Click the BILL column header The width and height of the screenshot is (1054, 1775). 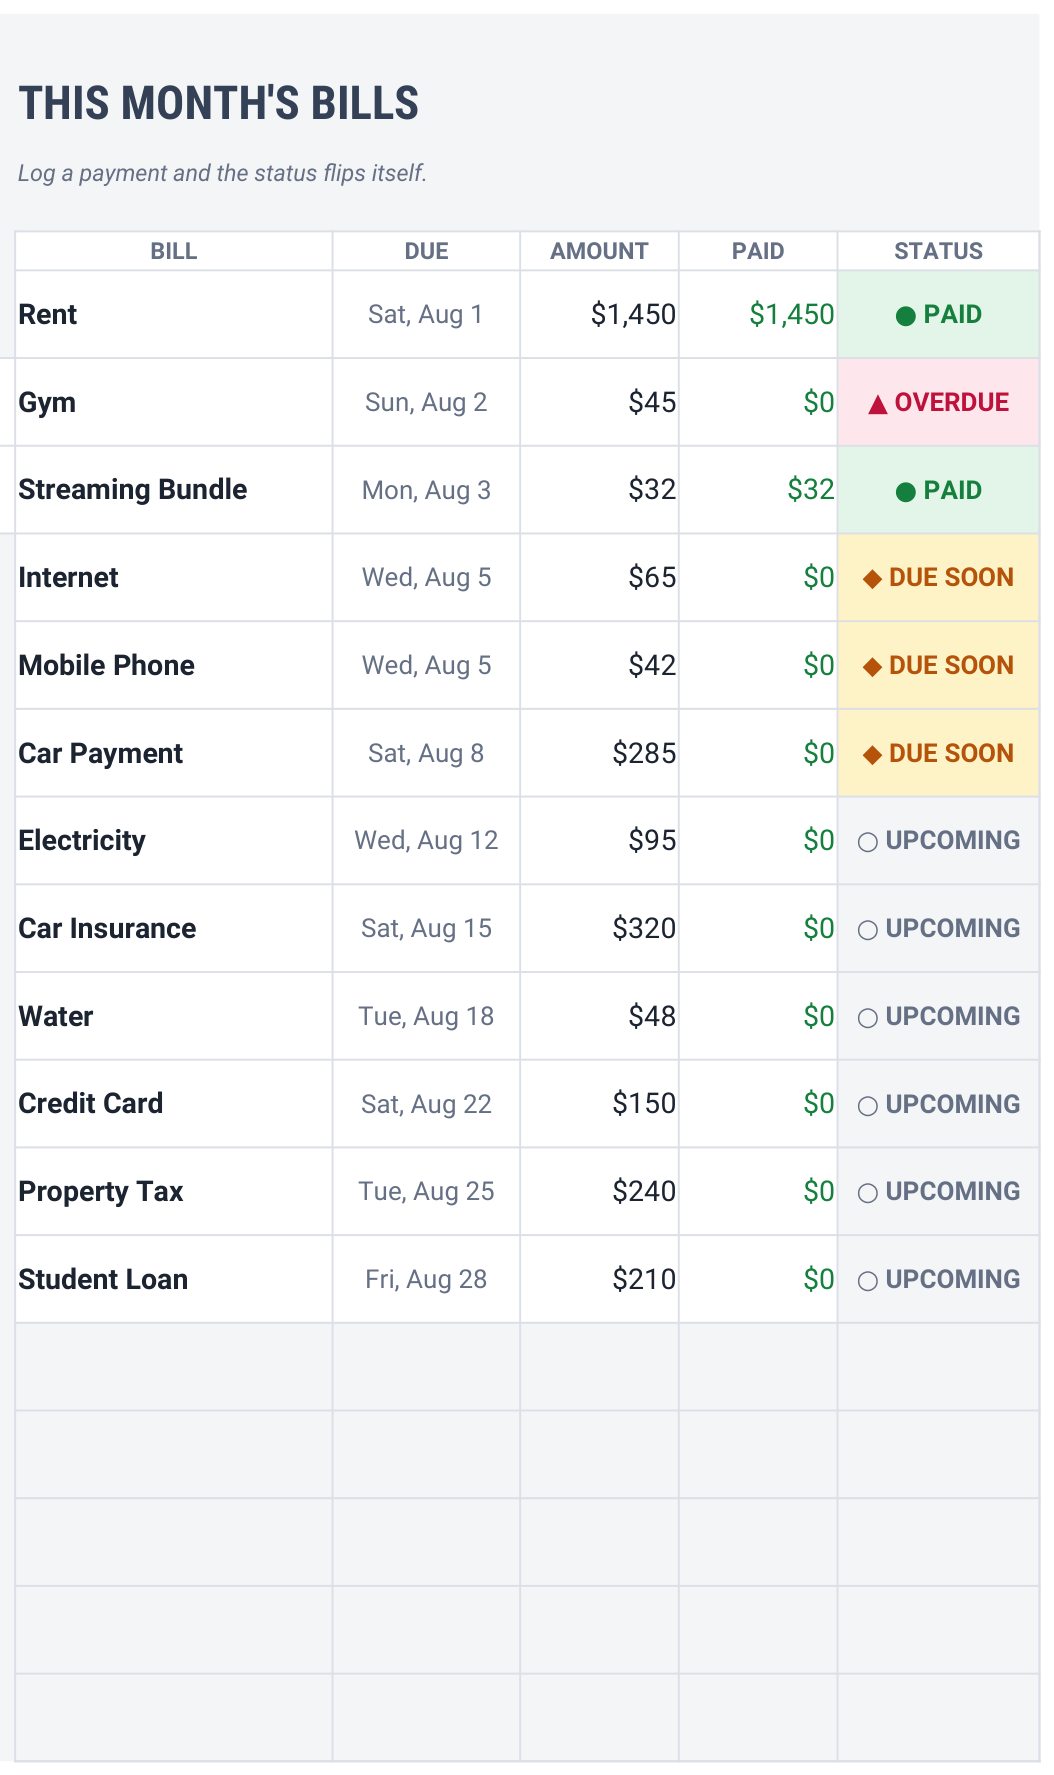(174, 251)
